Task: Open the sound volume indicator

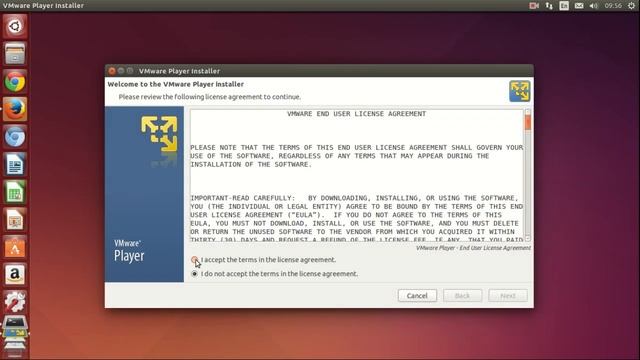Action: tap(593, 6)
